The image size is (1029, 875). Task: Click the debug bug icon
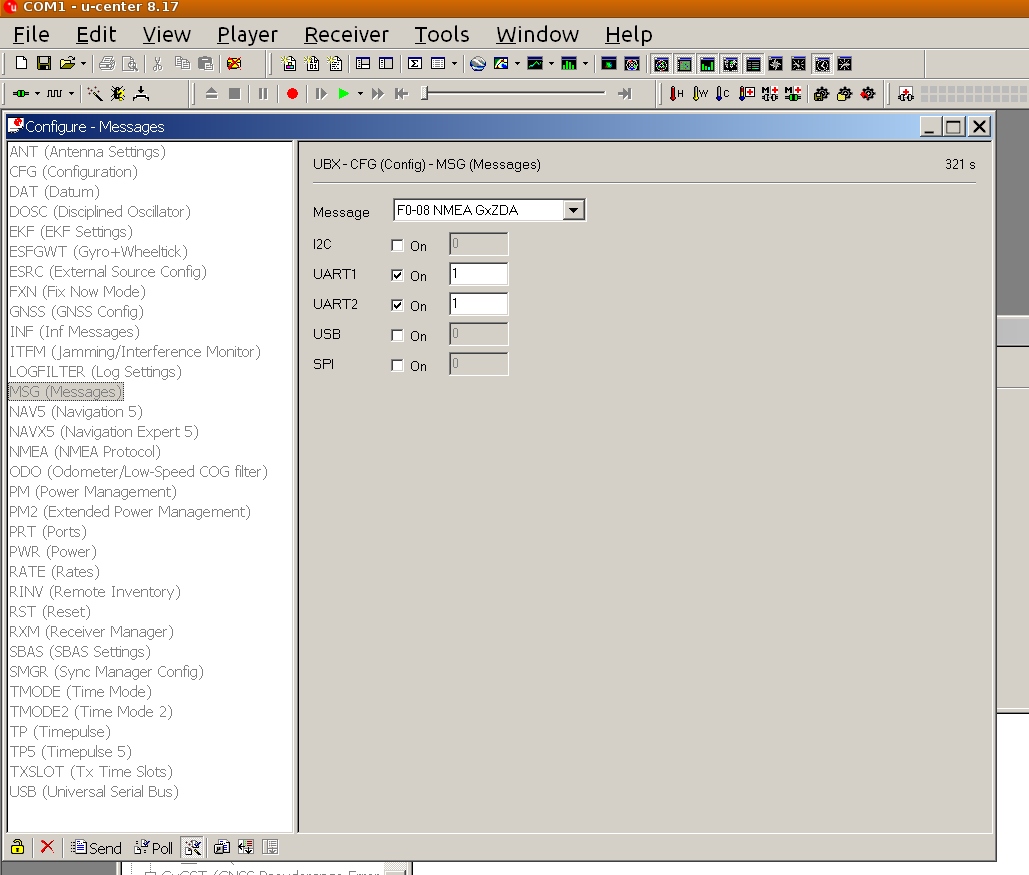pyautogui.click(x=118, y=94)
